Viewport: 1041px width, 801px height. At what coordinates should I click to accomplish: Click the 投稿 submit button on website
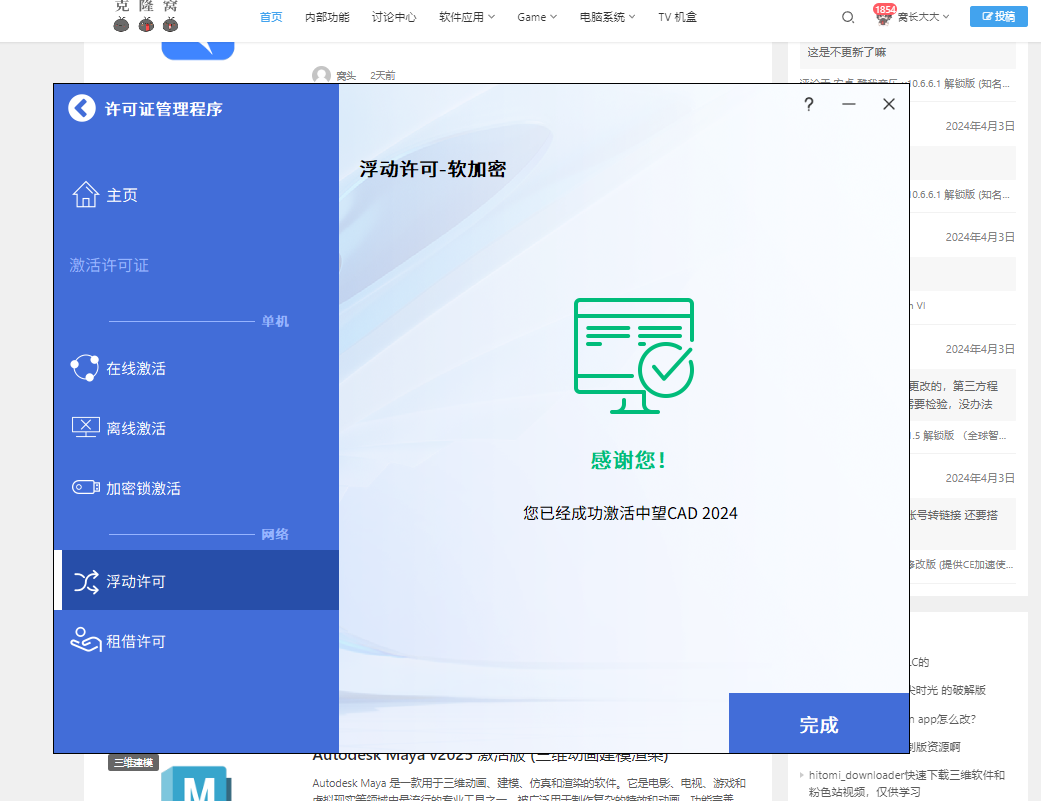999,17
